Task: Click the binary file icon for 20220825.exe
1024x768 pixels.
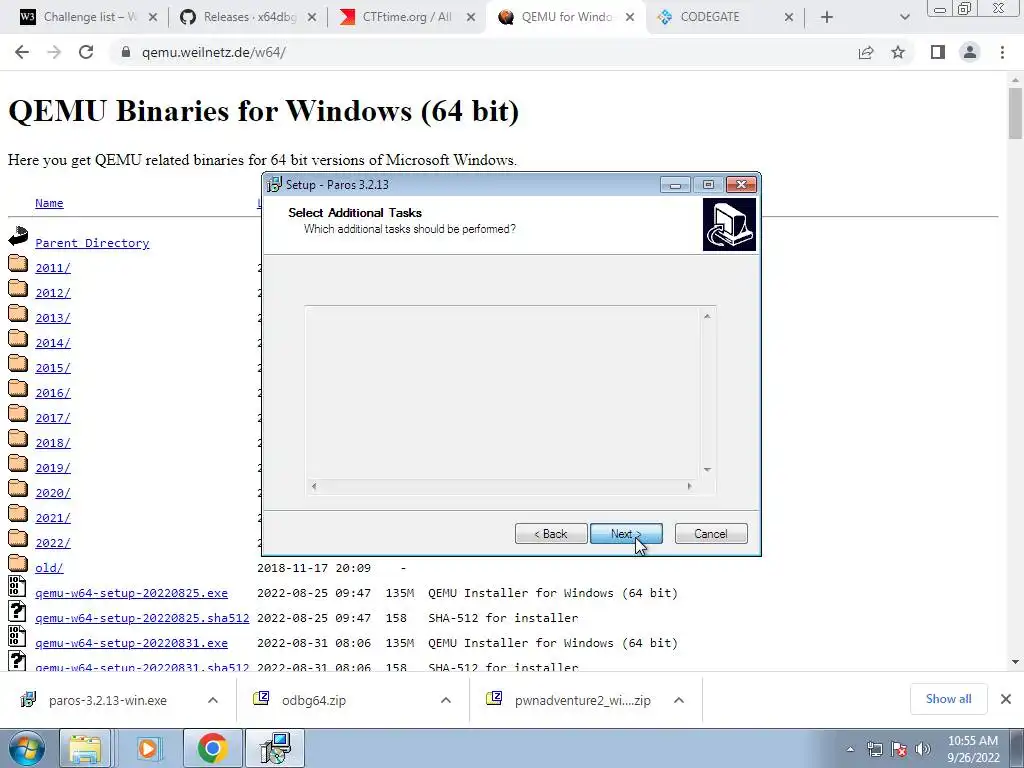Action: coord(17,586)
